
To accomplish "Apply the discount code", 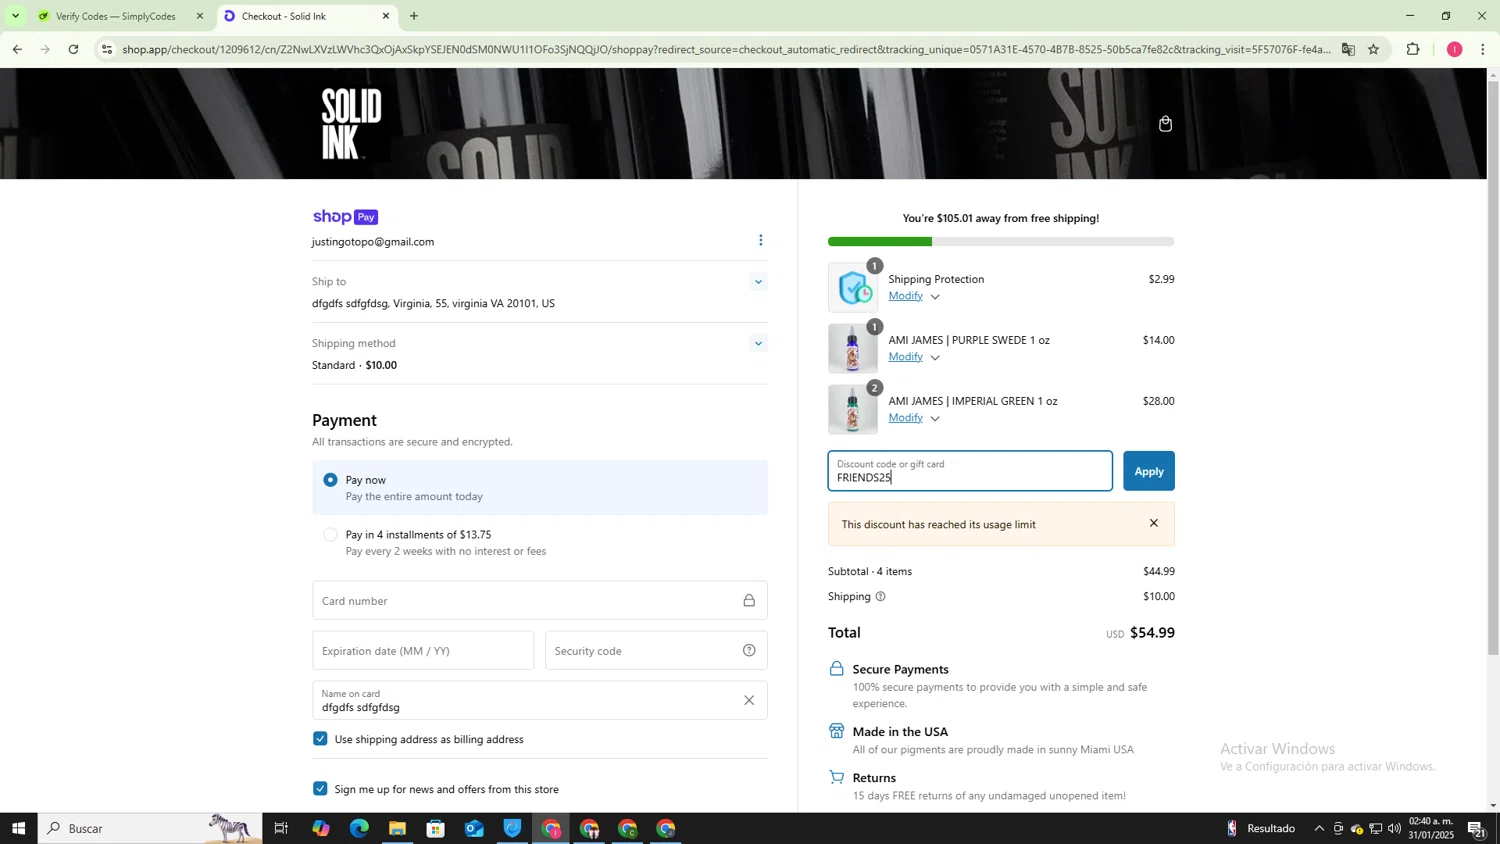I will (x=1149, y=471).
